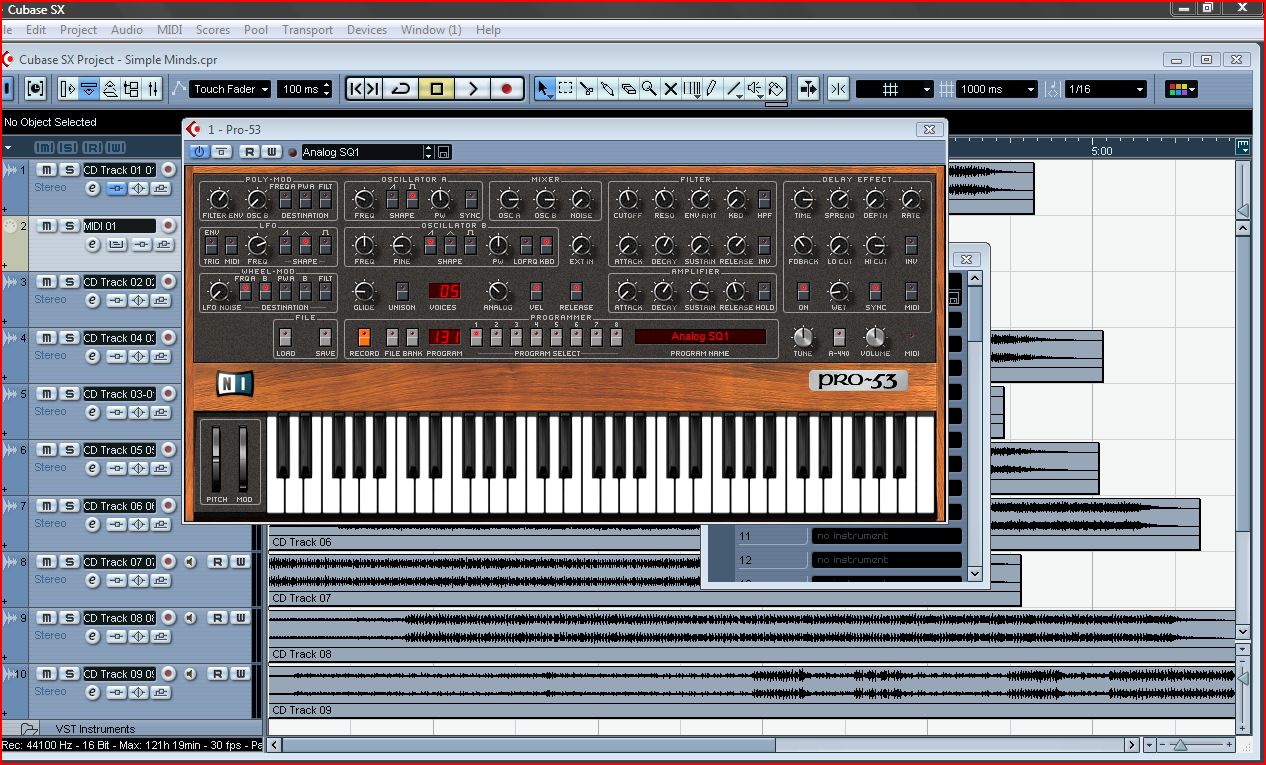Toggle the delay effect ON switch
This screenshot has width=1266, height=765.
(x=803, y=291)
